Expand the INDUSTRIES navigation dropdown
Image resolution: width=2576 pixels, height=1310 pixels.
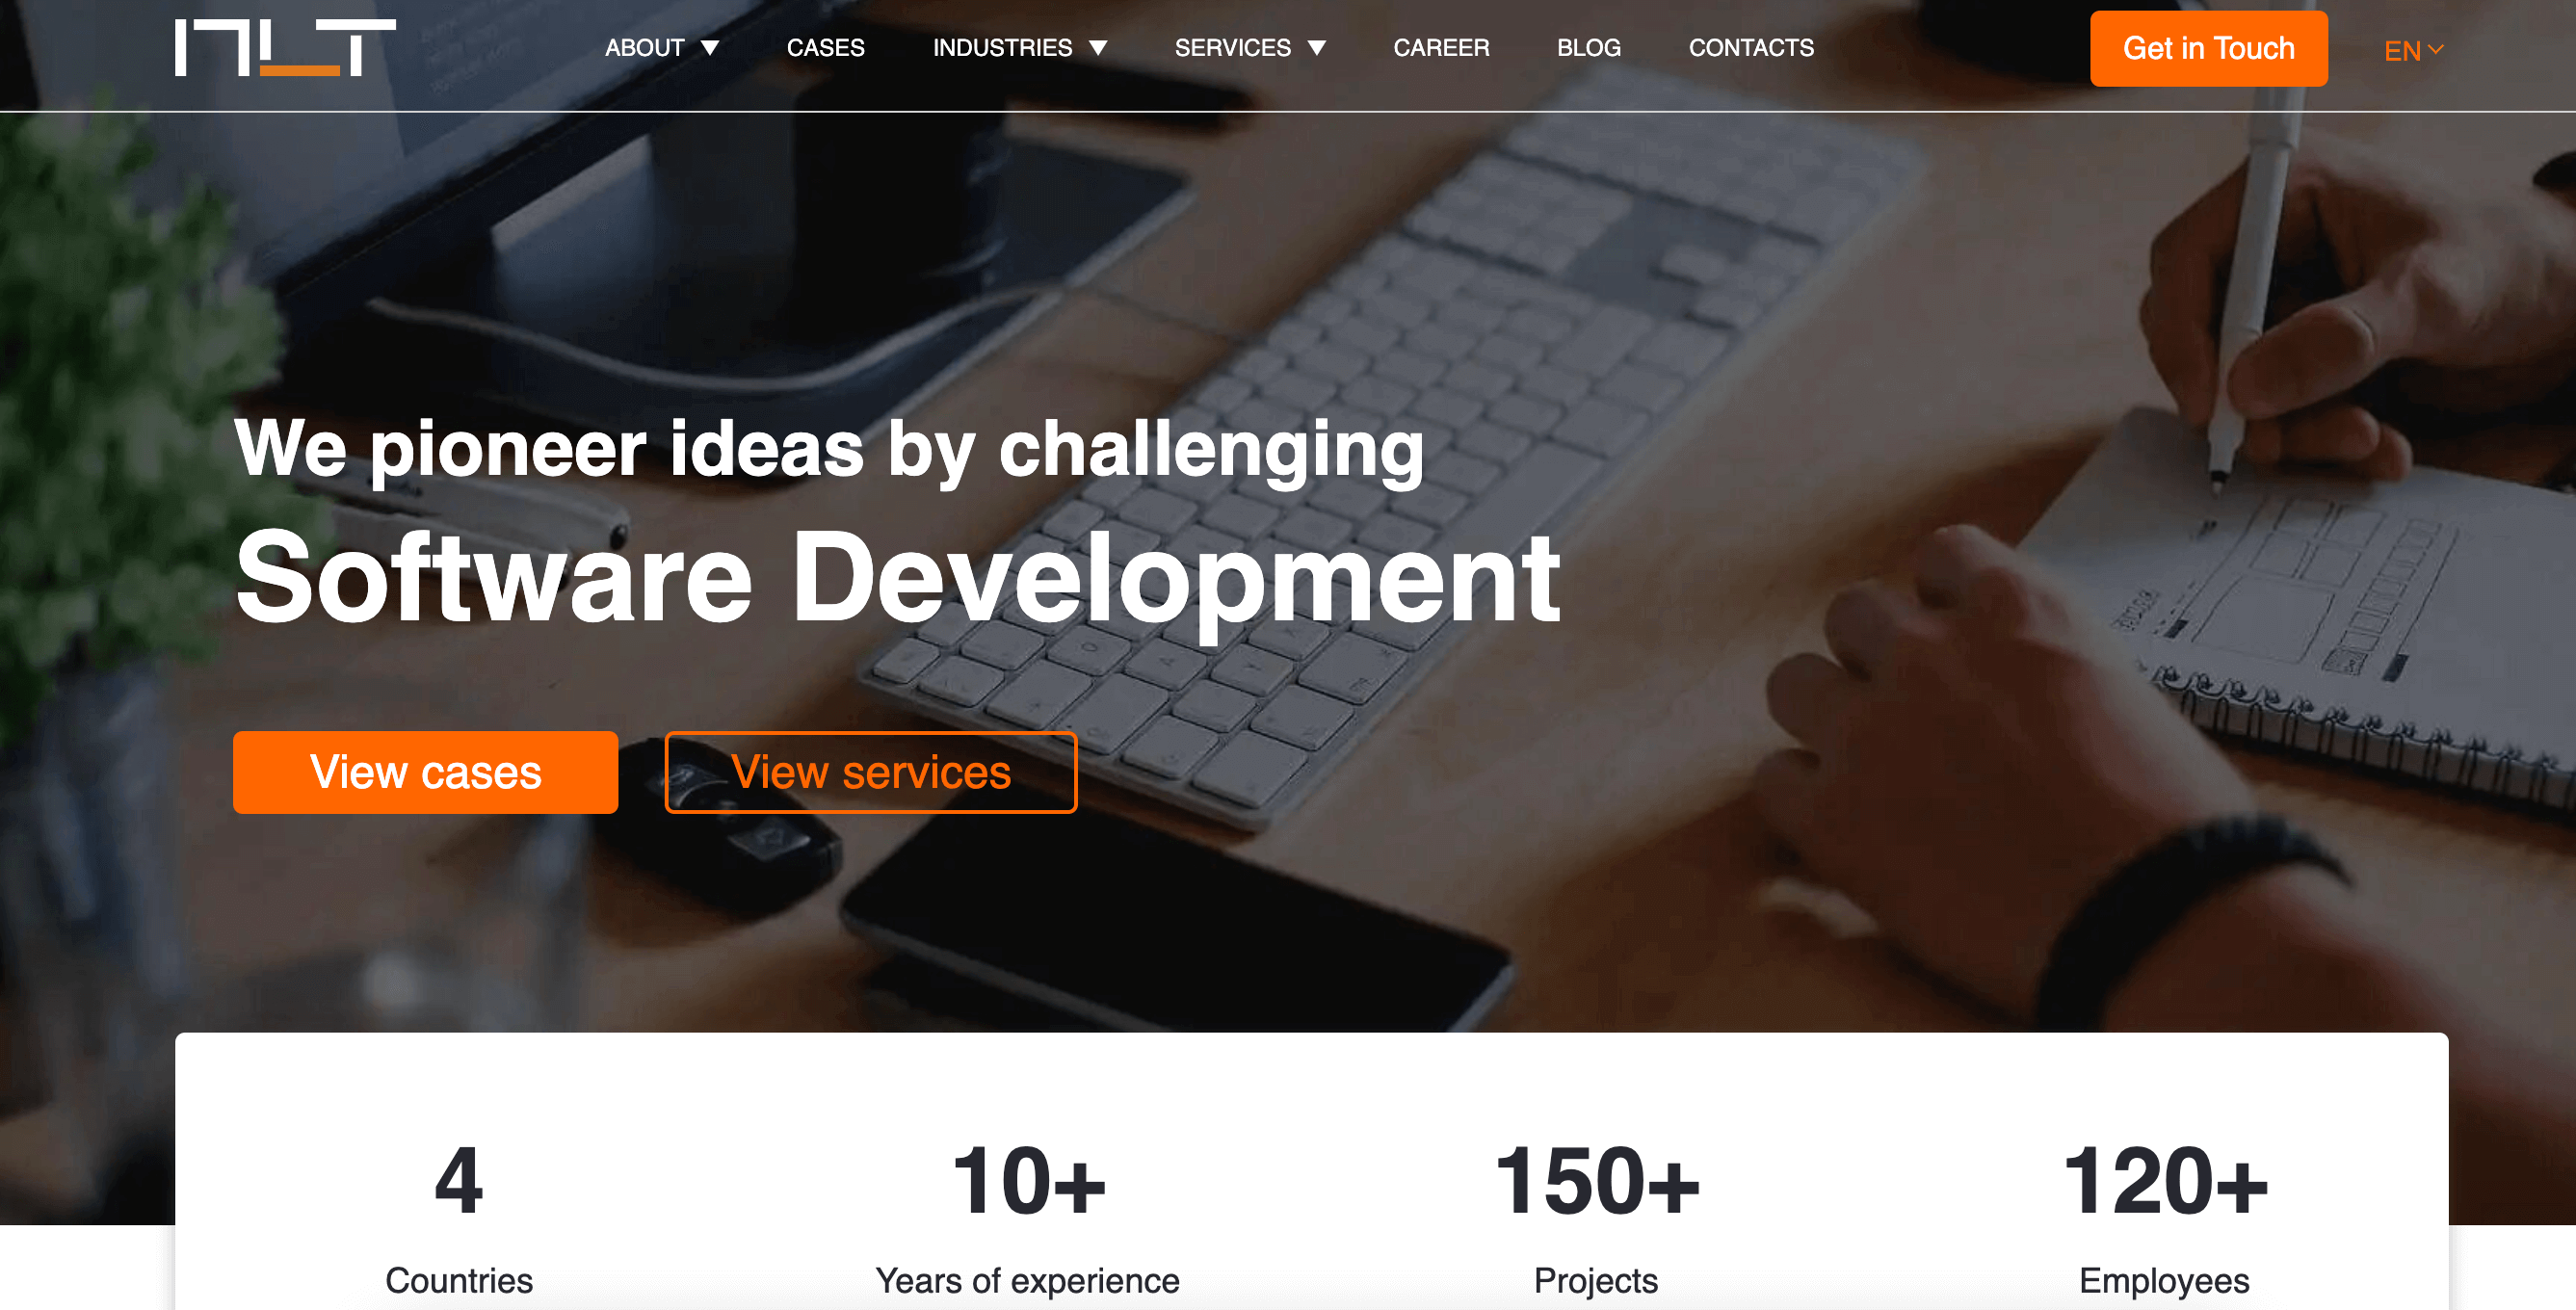[x=1019, y=47]
